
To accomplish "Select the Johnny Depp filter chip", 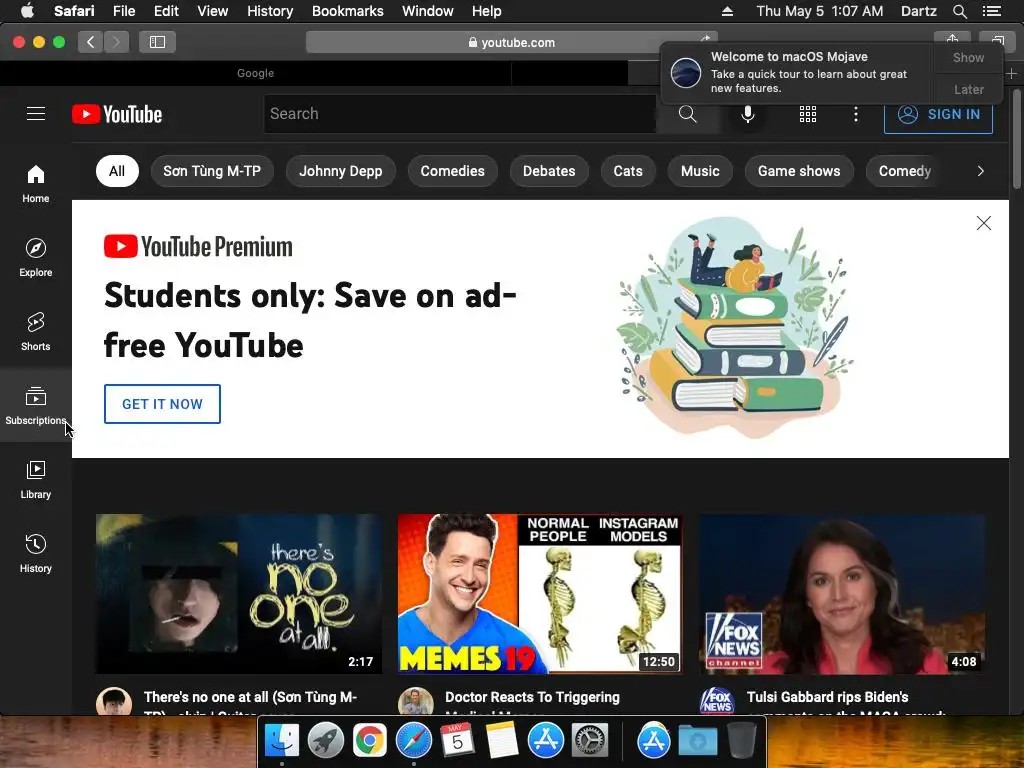I will coord(340,171).
